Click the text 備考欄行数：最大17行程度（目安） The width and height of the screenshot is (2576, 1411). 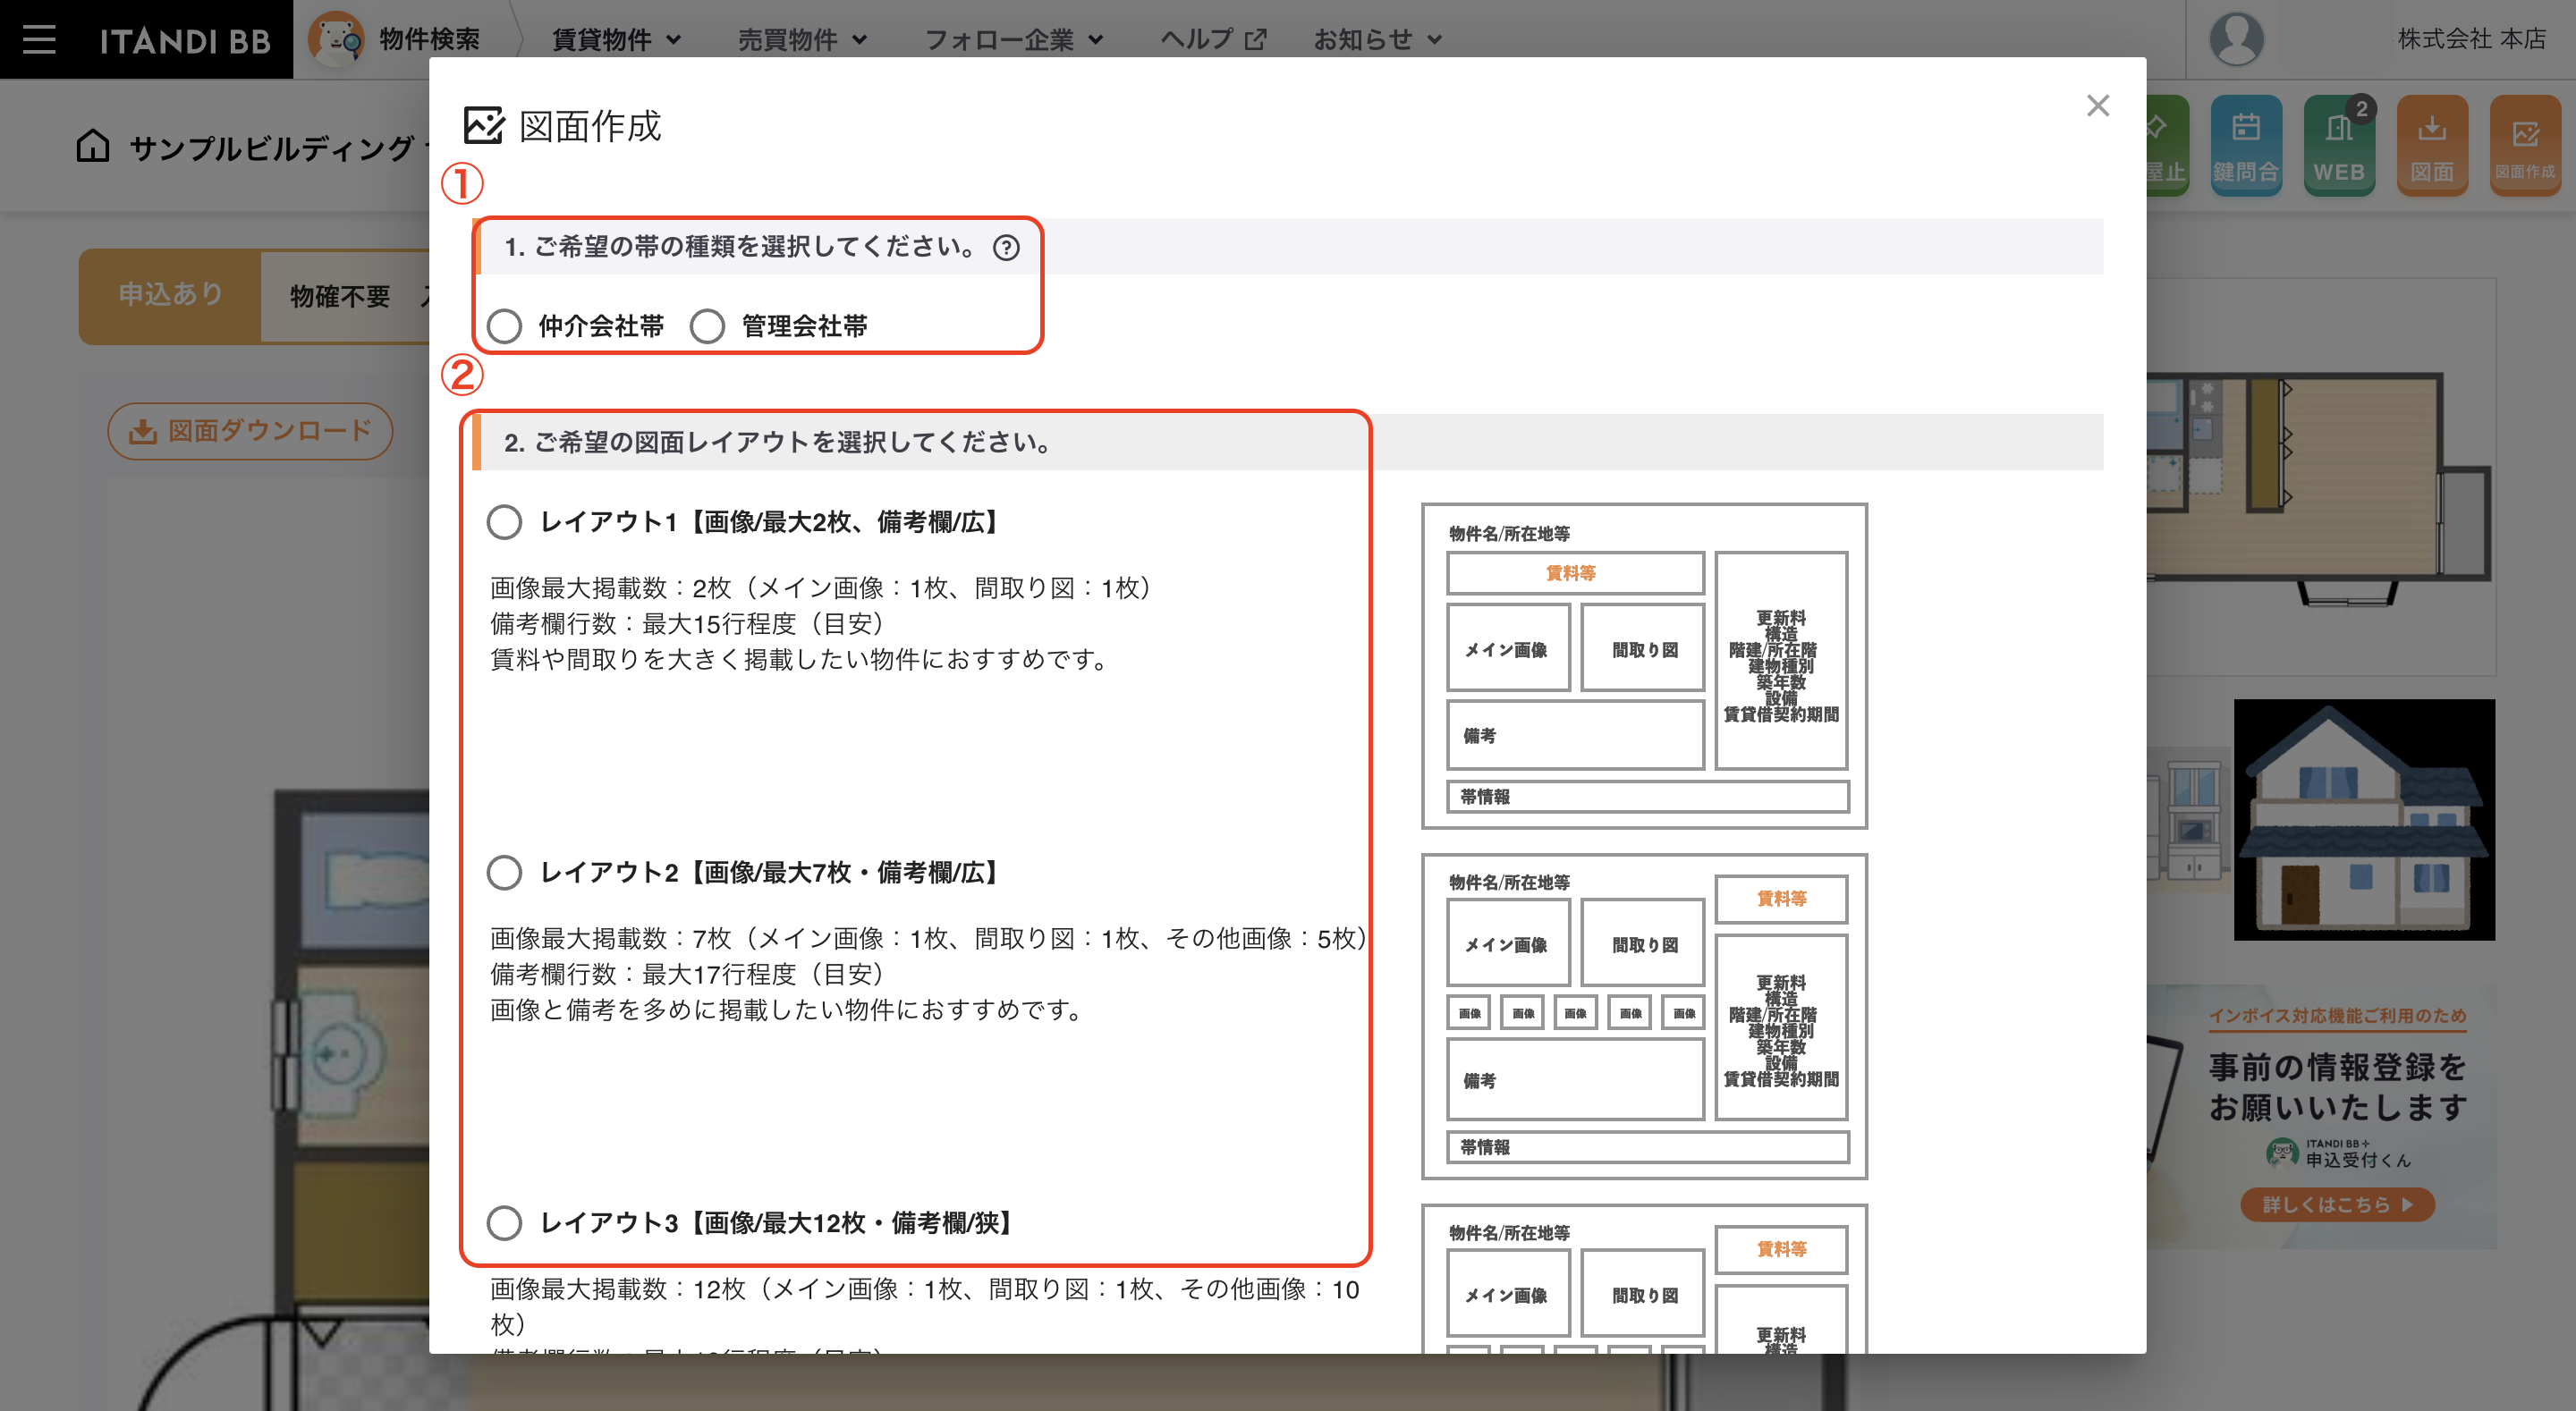[688, 974]
